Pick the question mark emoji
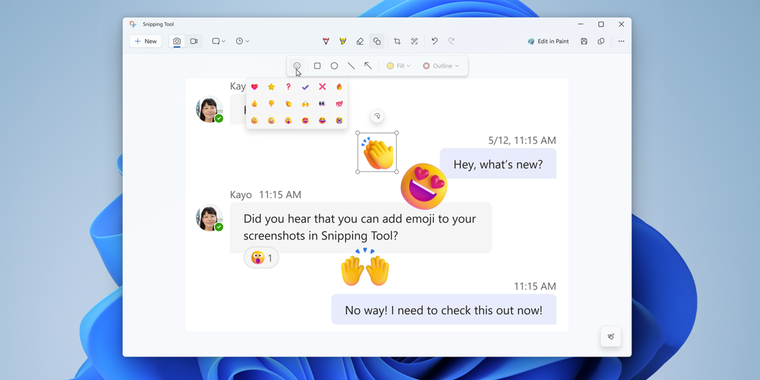 (x=288, y=87)
